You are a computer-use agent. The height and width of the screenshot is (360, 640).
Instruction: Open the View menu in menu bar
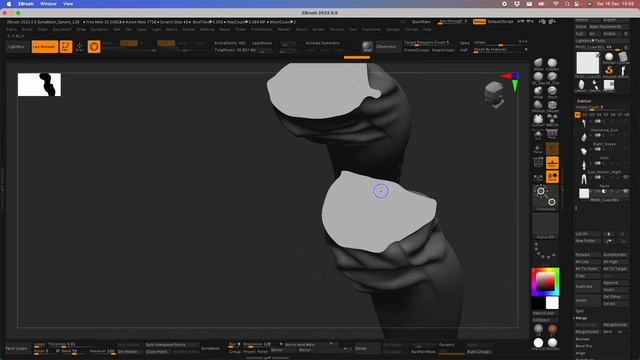click(x=68, y=4)
